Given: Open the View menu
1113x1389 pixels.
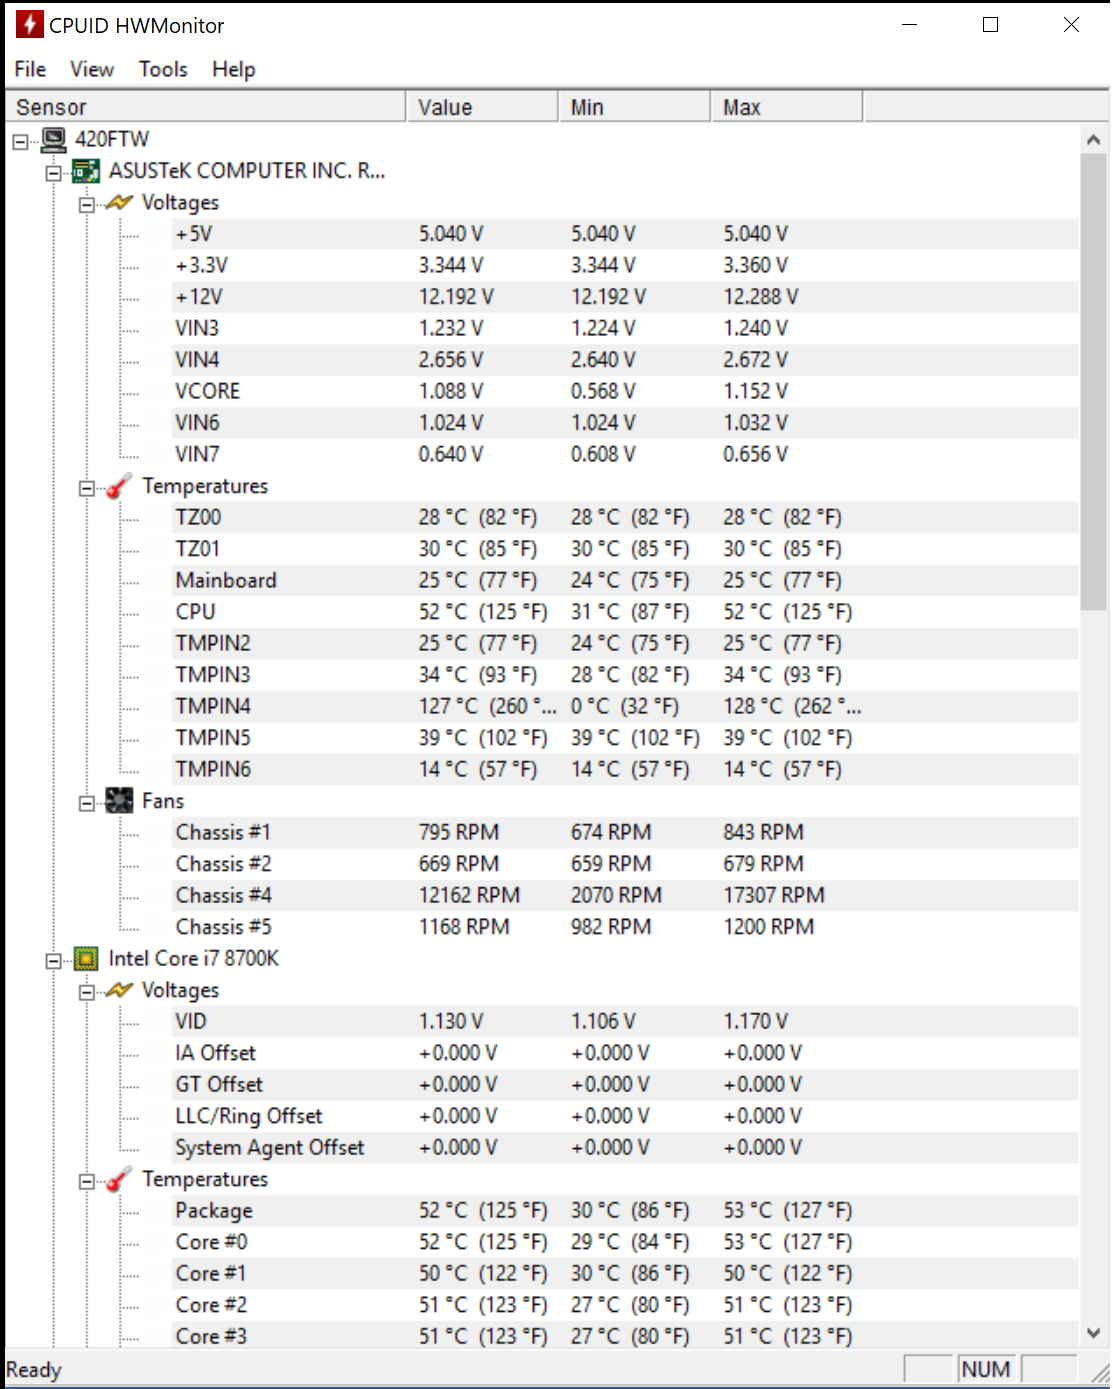Looking at the screenshot, I should (92, 69).
